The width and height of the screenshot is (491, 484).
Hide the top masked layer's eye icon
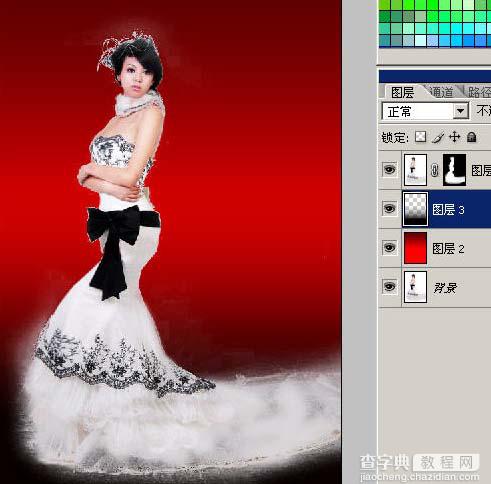click(389, 170)
